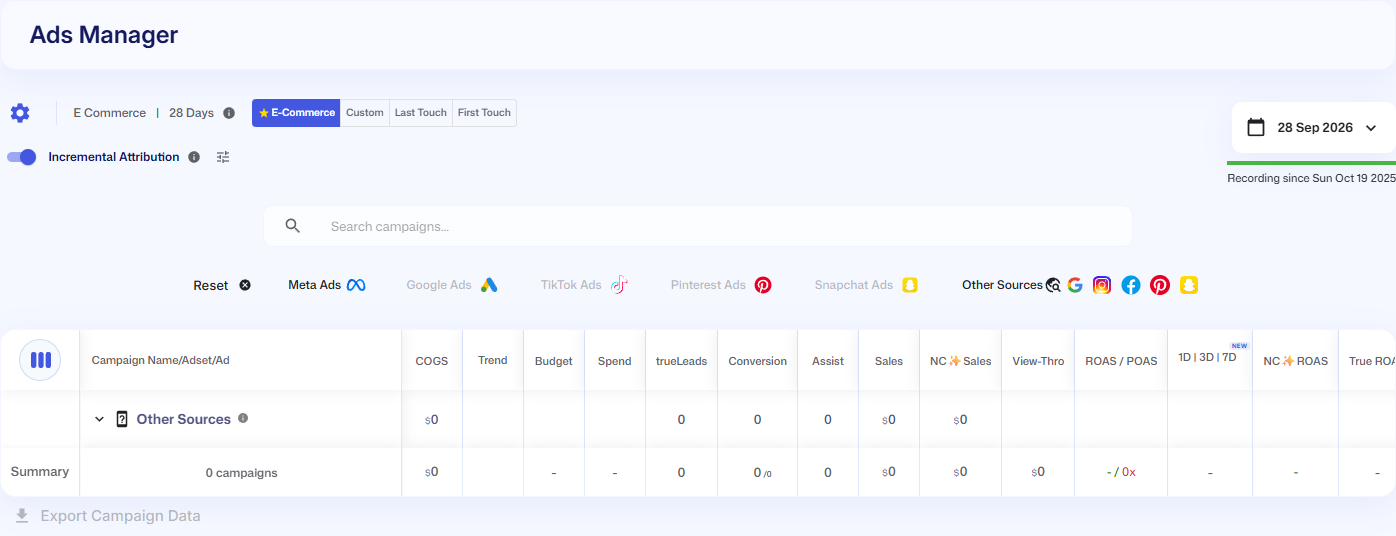The image size is (1396, 536).
Task: Click the Conversion column header
Action: [x=758, y=361]
